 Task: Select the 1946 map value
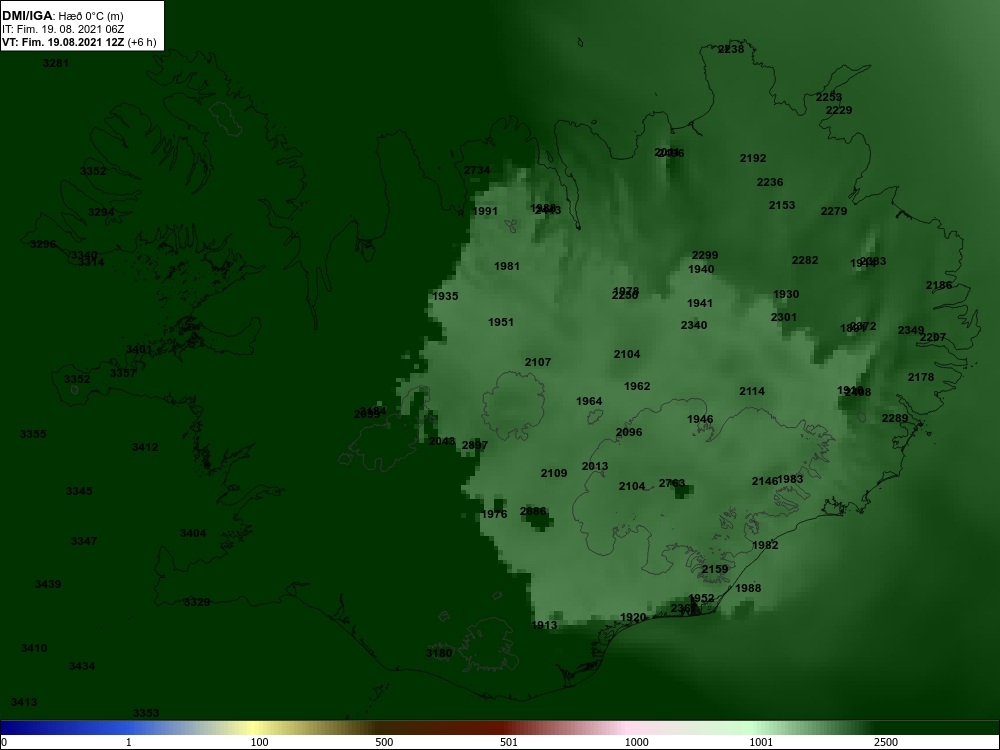click(x=700, y=420)
